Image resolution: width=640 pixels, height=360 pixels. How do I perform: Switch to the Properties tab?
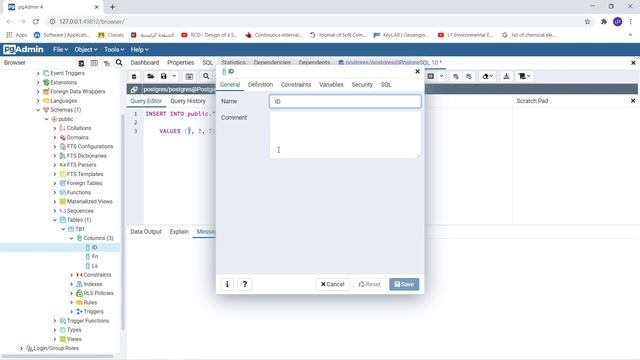coord(180,62)
